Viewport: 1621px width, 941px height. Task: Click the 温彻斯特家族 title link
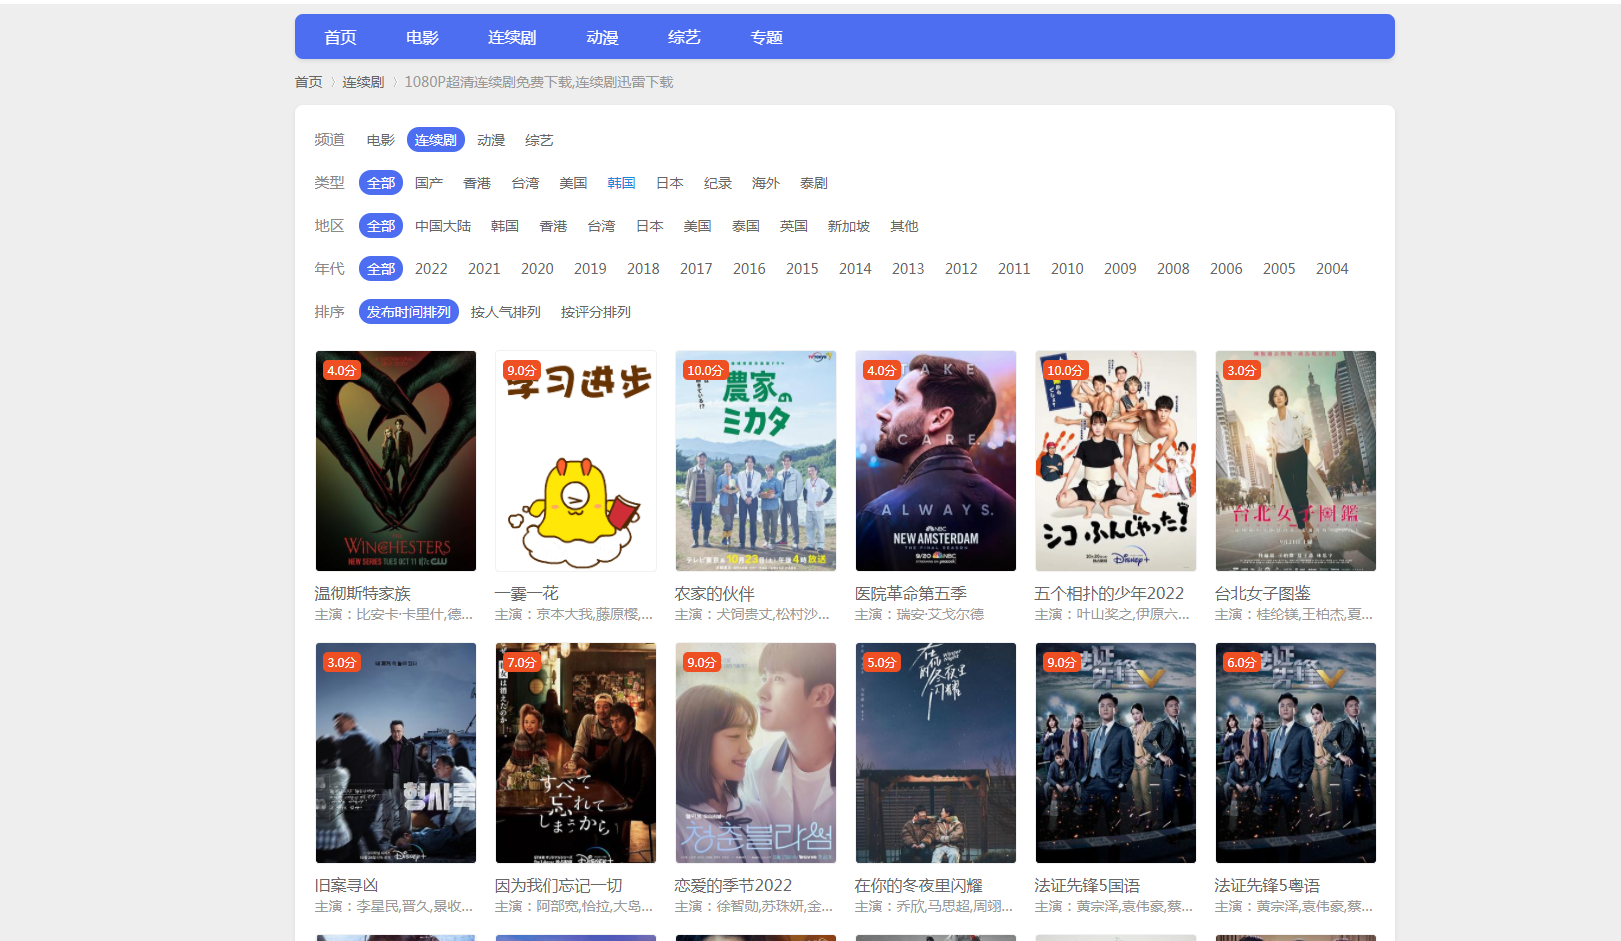pos(363,594)
